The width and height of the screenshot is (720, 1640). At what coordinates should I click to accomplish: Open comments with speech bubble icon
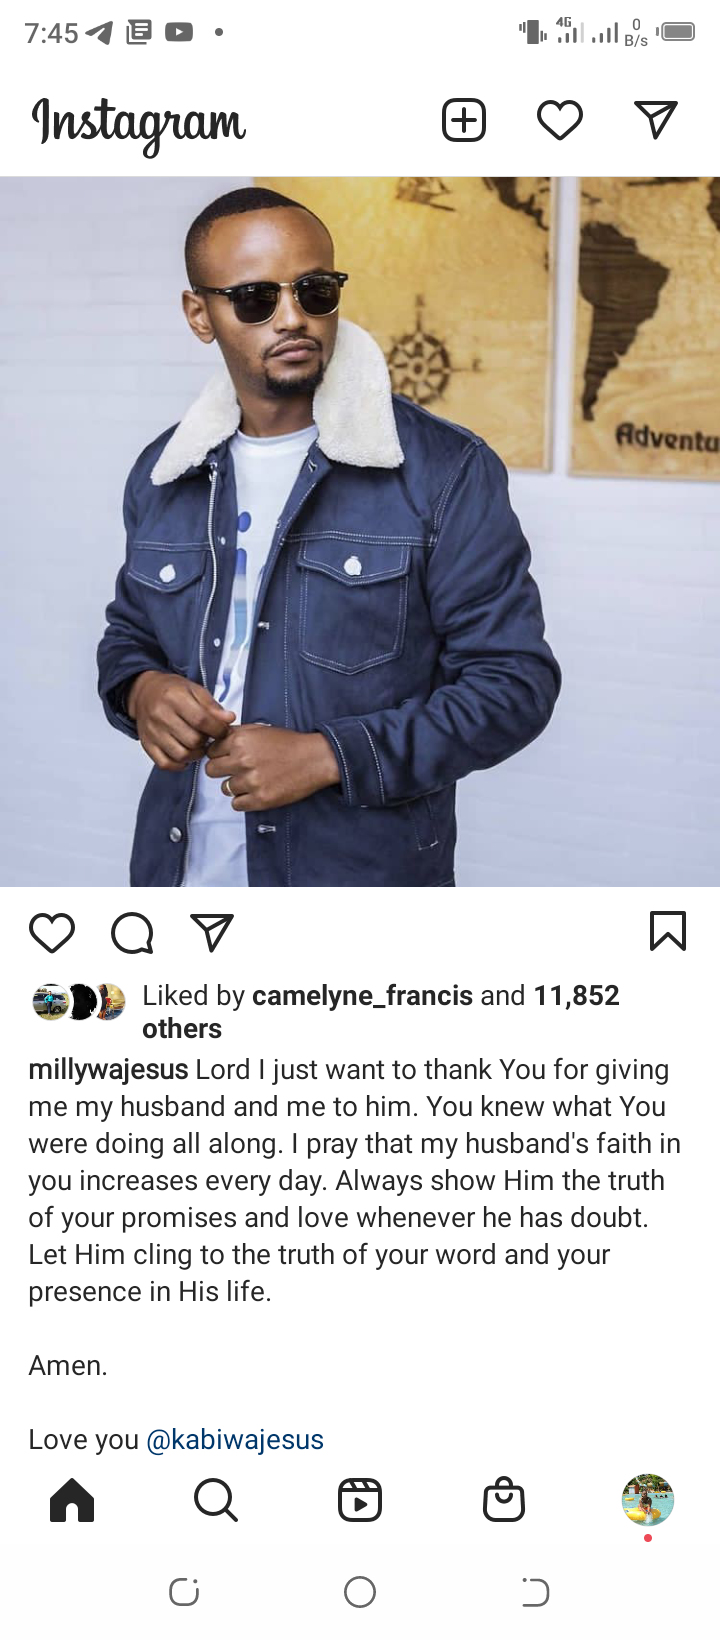tap(132, 933)
